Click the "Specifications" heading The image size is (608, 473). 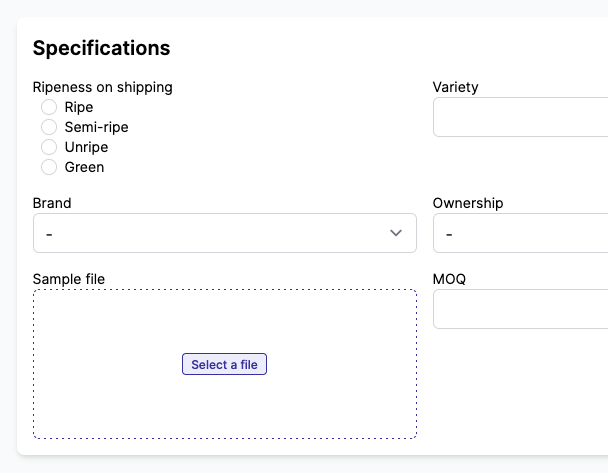pos(102,48)
